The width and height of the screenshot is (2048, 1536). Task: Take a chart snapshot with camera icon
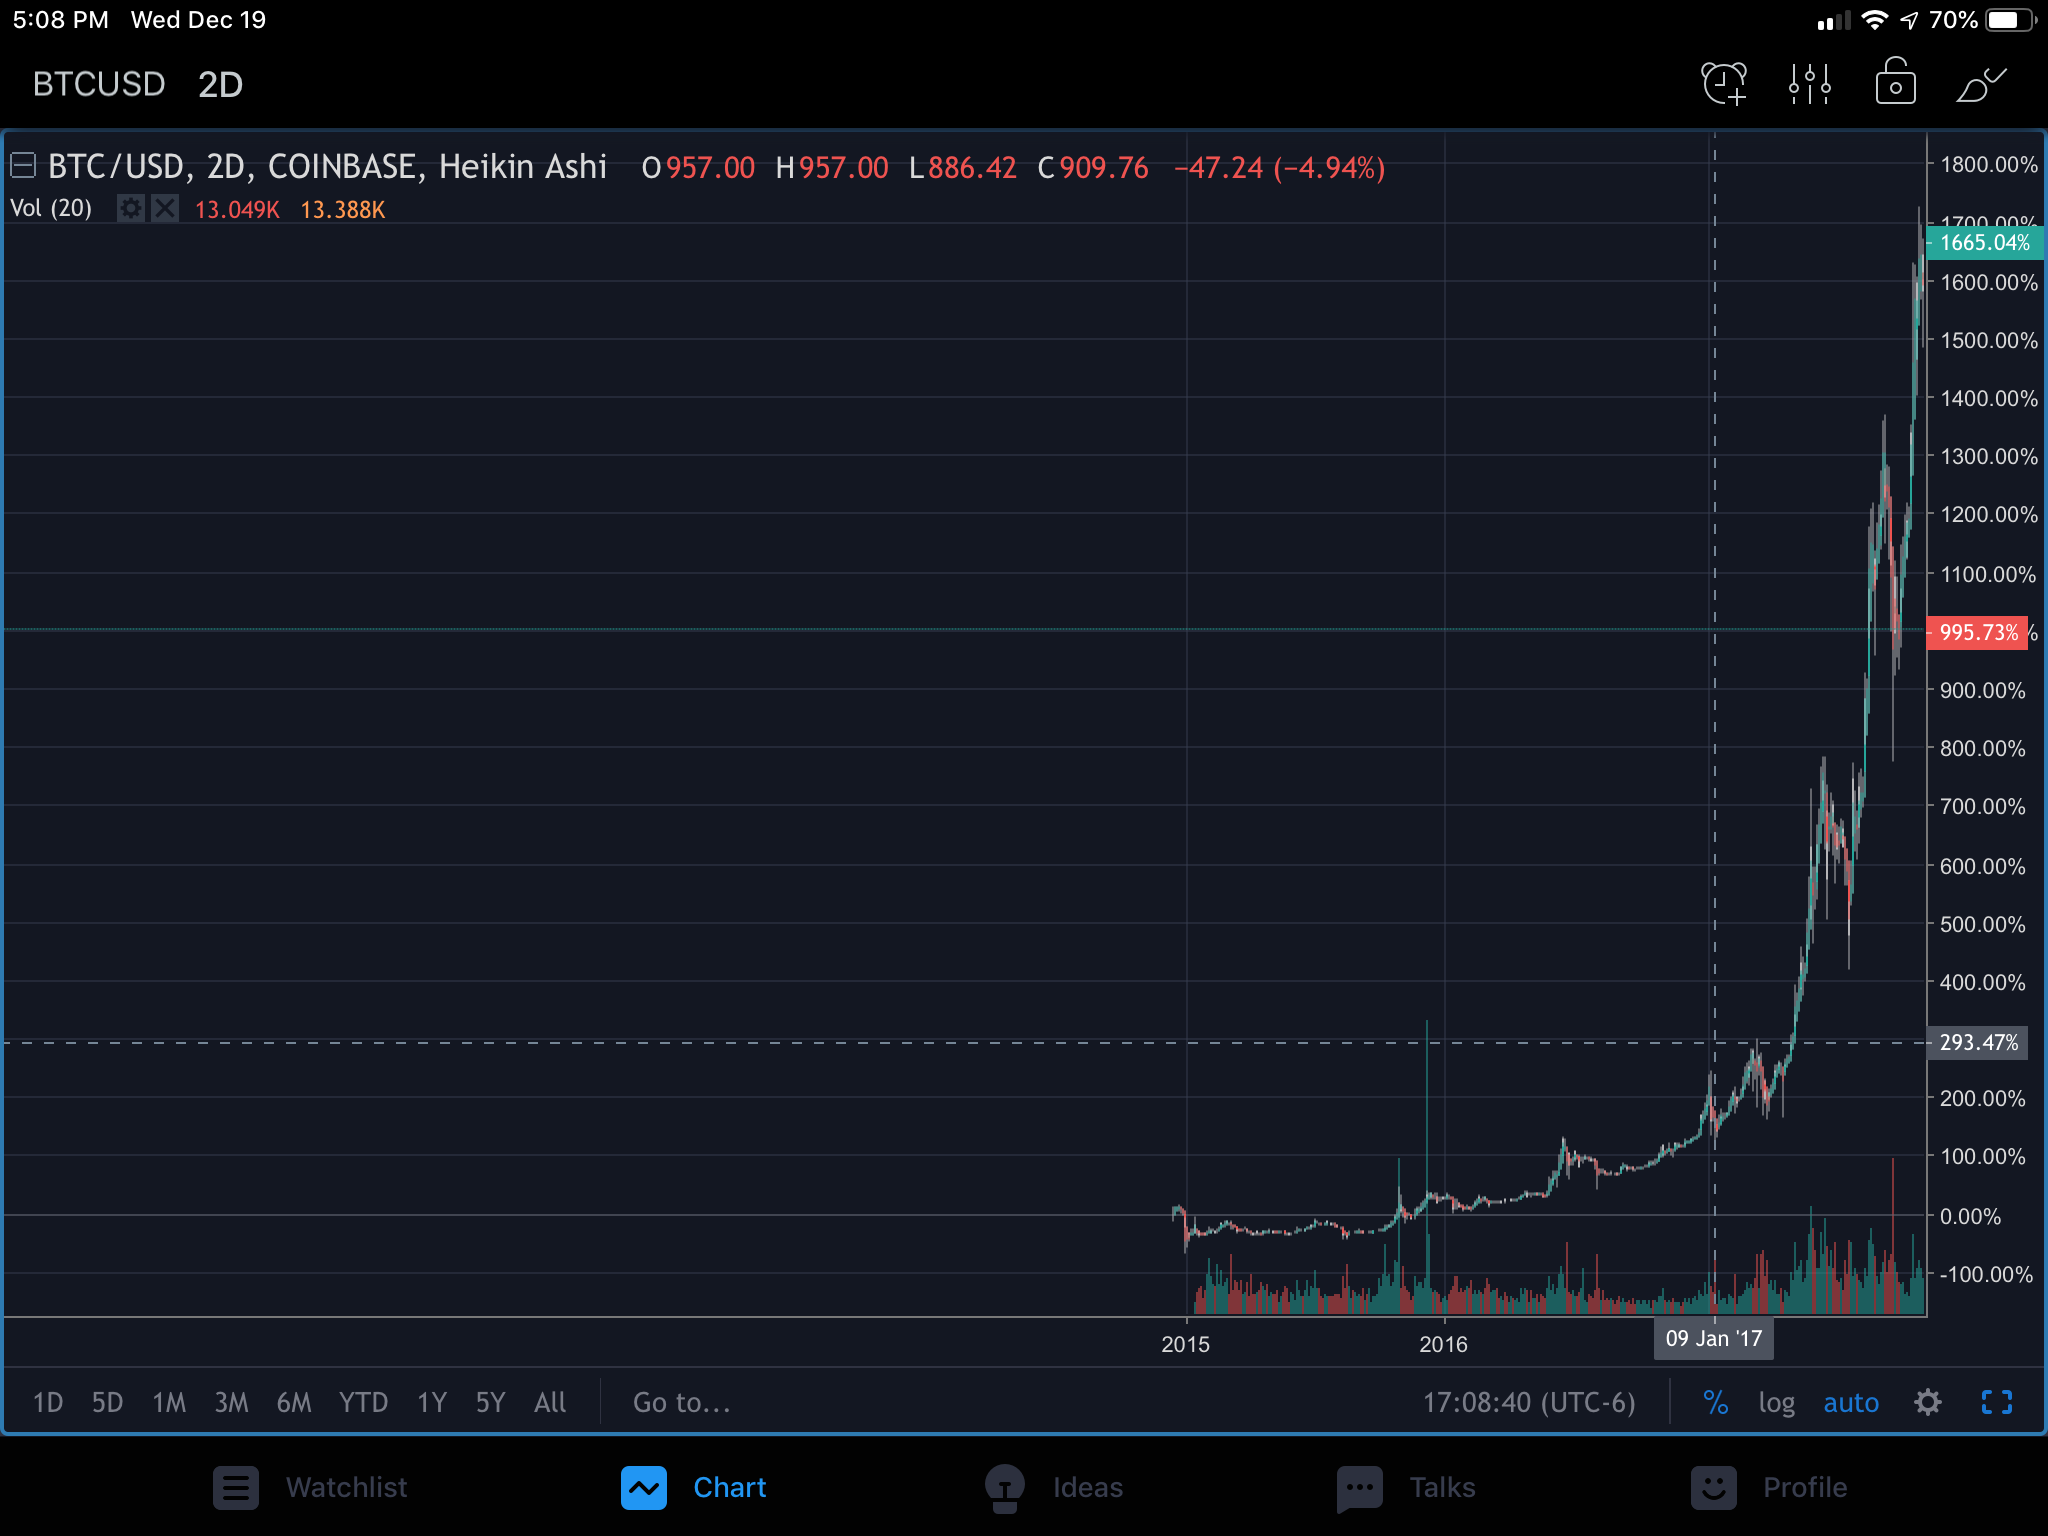click(1895, 84)
